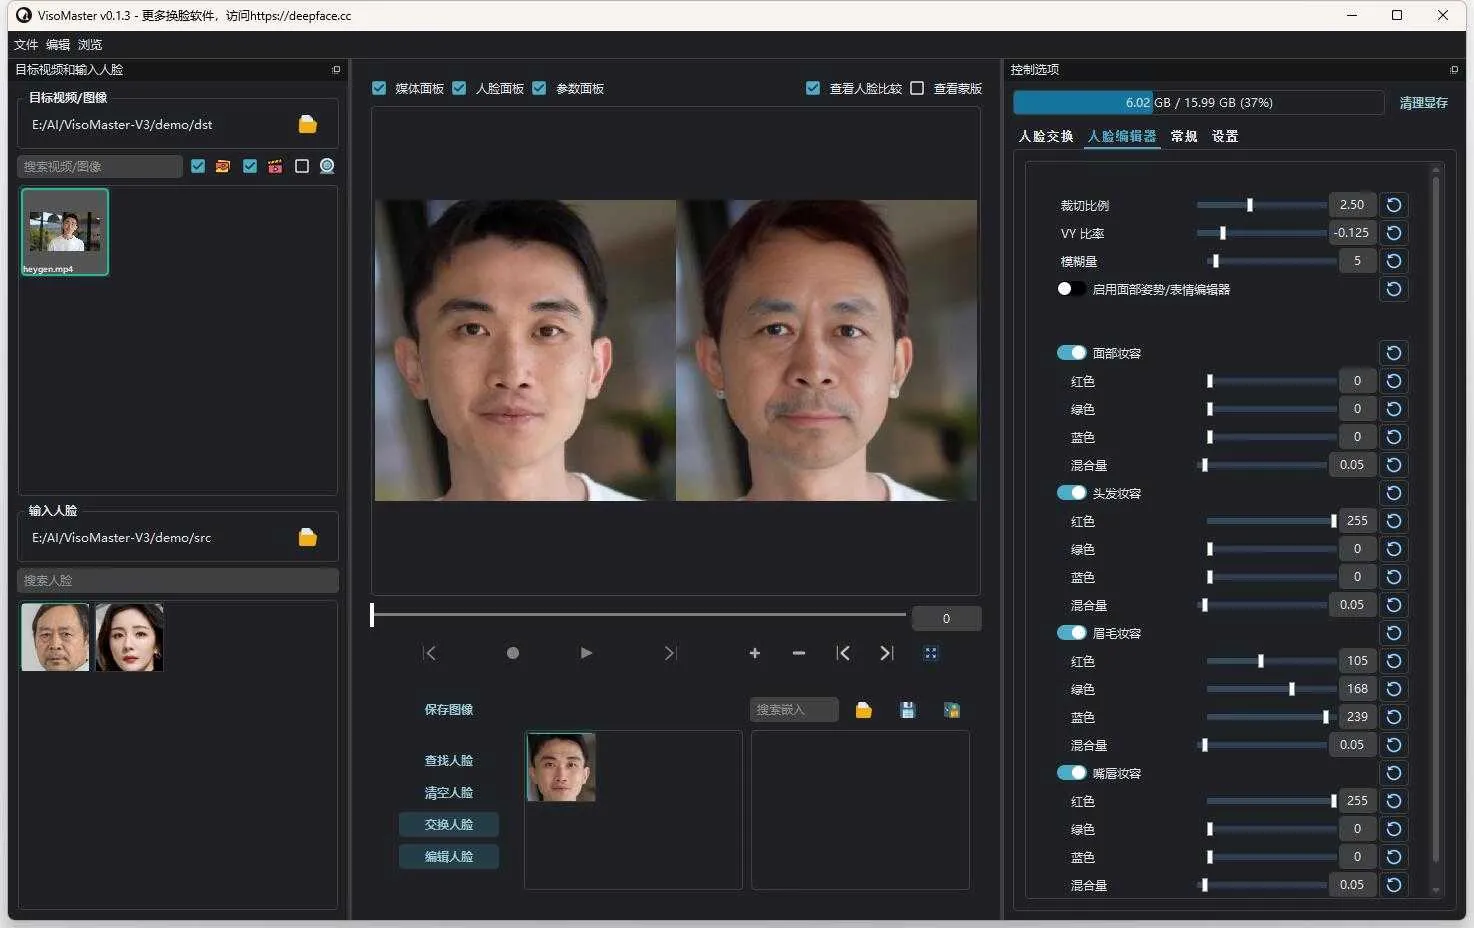Image resolution: width=1474 pixels, height=928 pixels.
Task: Reset 头发妆容 红色 value 255 icon
Action: 1394,521
